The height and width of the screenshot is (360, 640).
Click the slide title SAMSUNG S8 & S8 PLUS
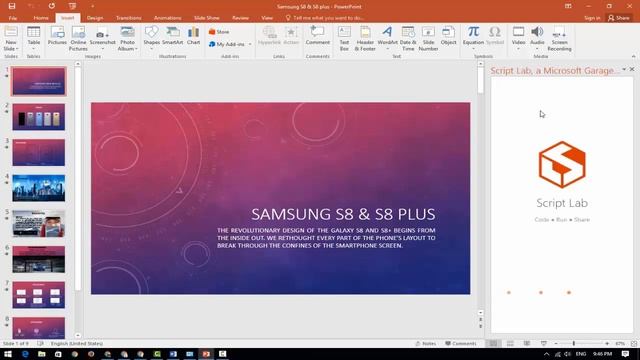[x=343, y=214]
